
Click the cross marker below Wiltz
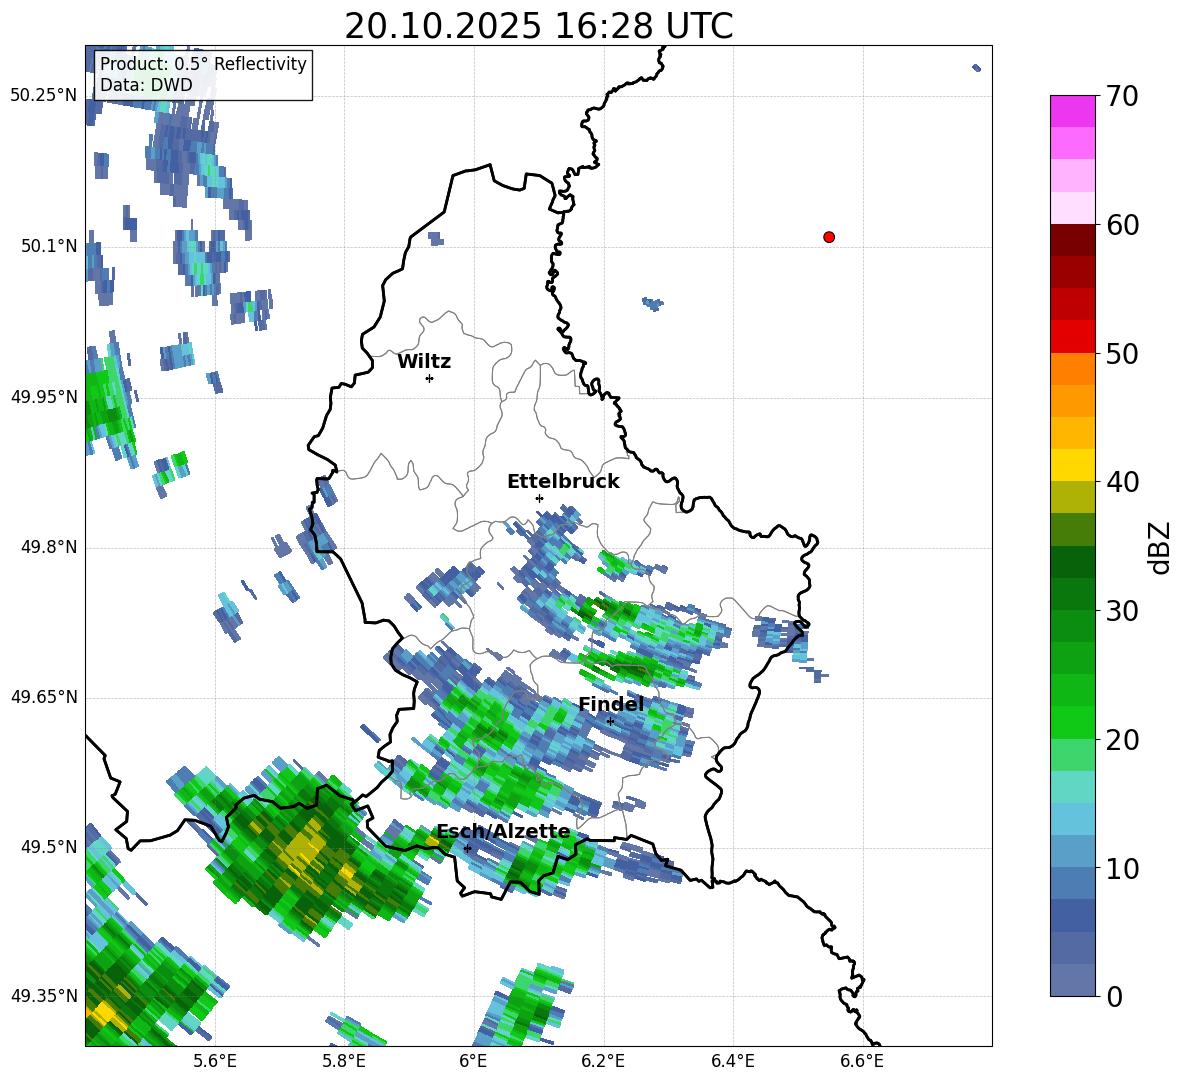430,378
